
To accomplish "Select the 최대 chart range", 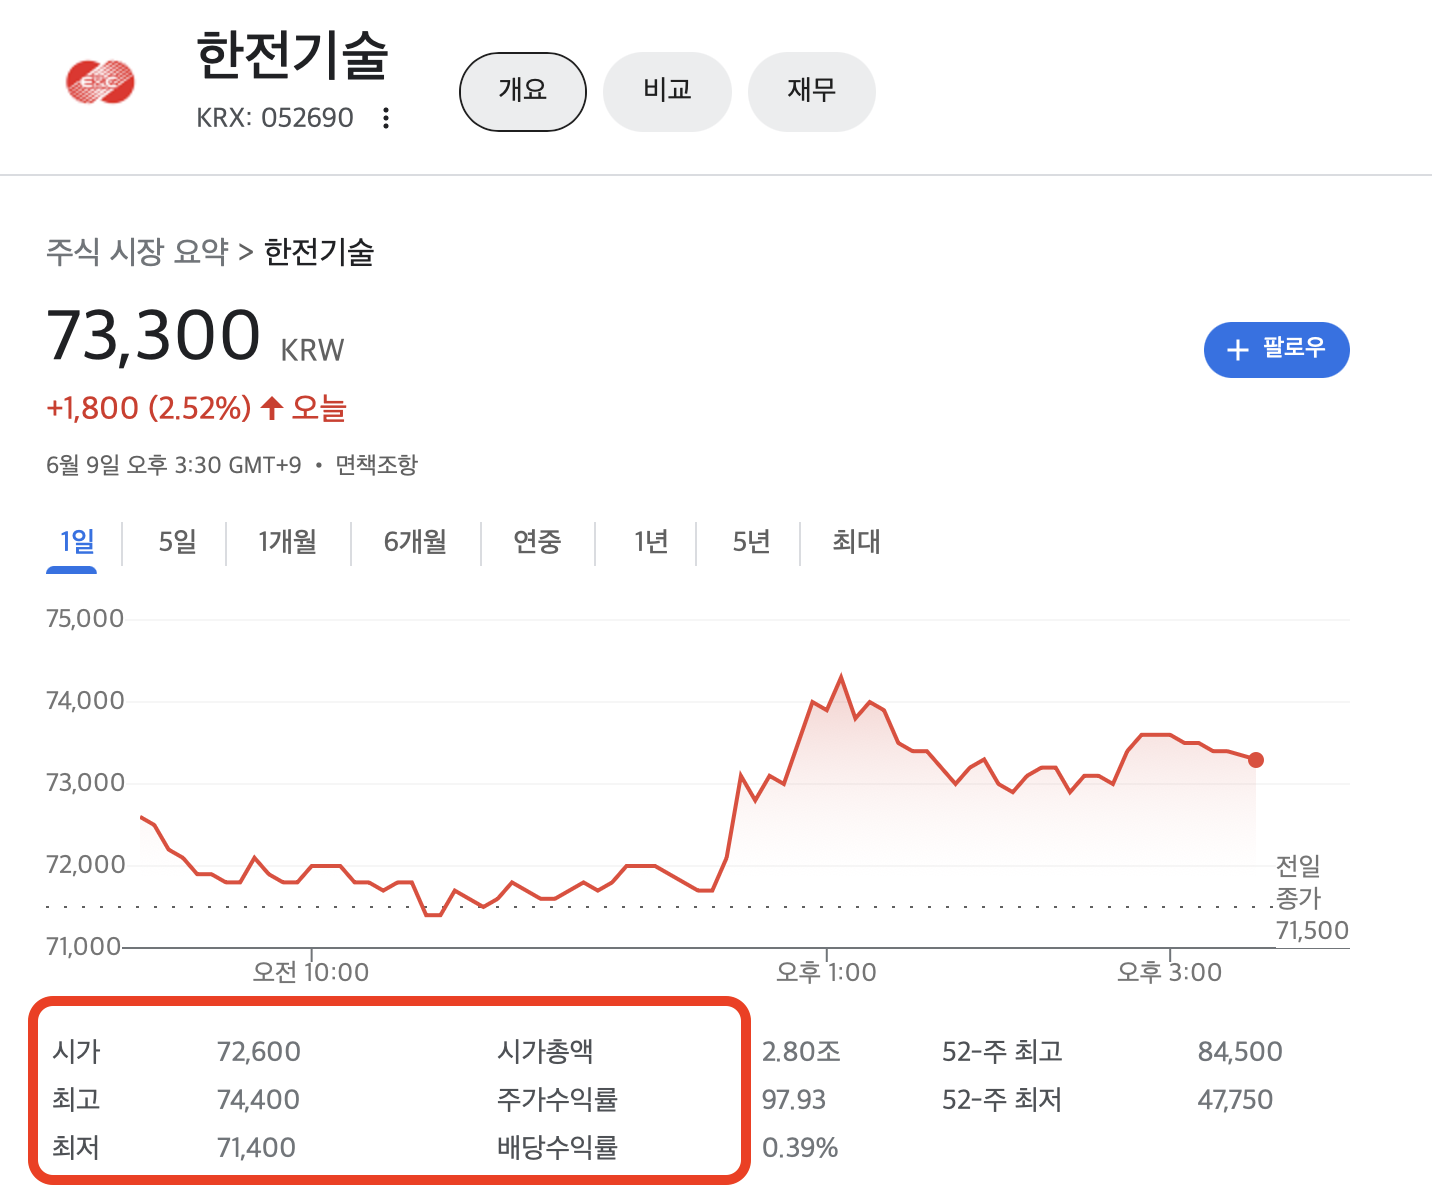I will coord(855,542).
